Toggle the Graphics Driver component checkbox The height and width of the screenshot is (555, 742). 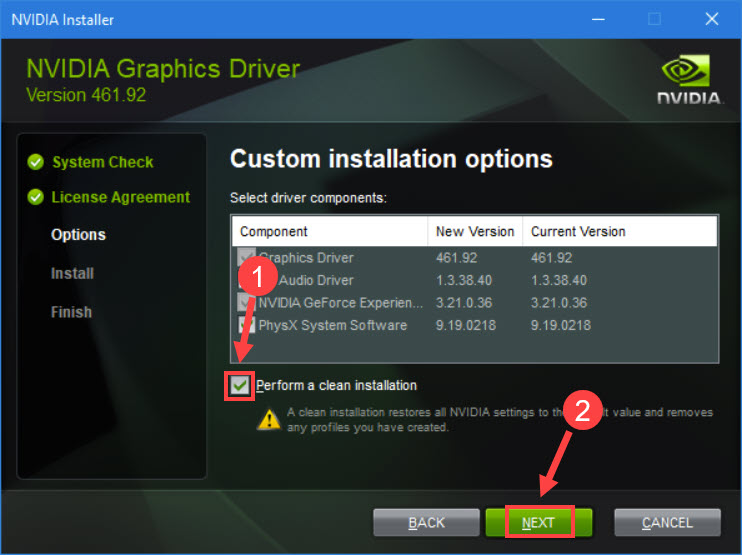pos(246,258)
